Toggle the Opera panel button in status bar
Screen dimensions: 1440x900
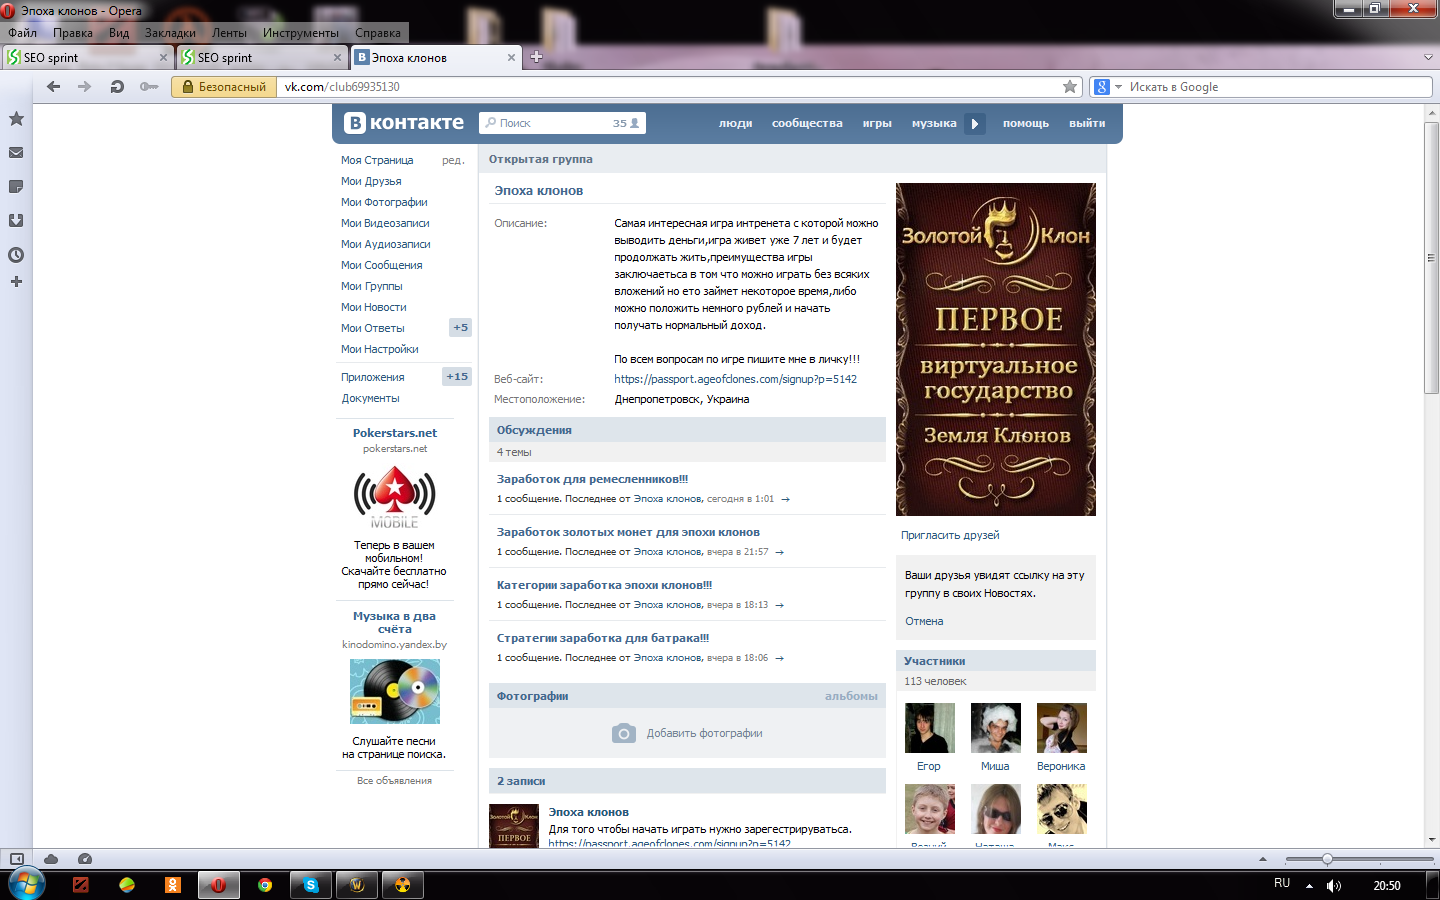click(x=16, y=859)
